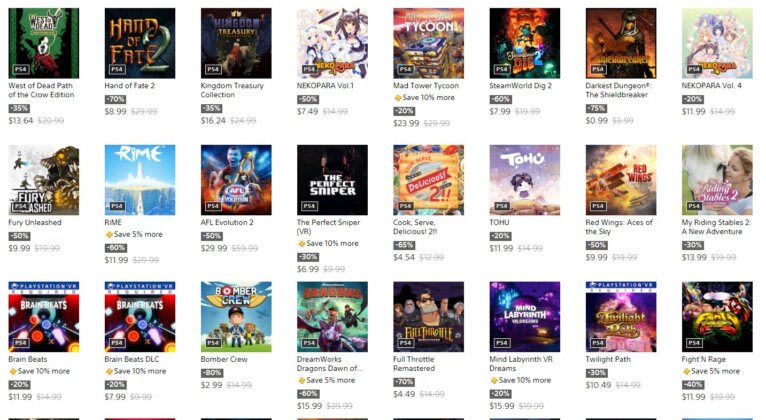Open Darkest Dungeon: The Shieldbreaker title link
The image size is (766, 420).
coord(621,91)
